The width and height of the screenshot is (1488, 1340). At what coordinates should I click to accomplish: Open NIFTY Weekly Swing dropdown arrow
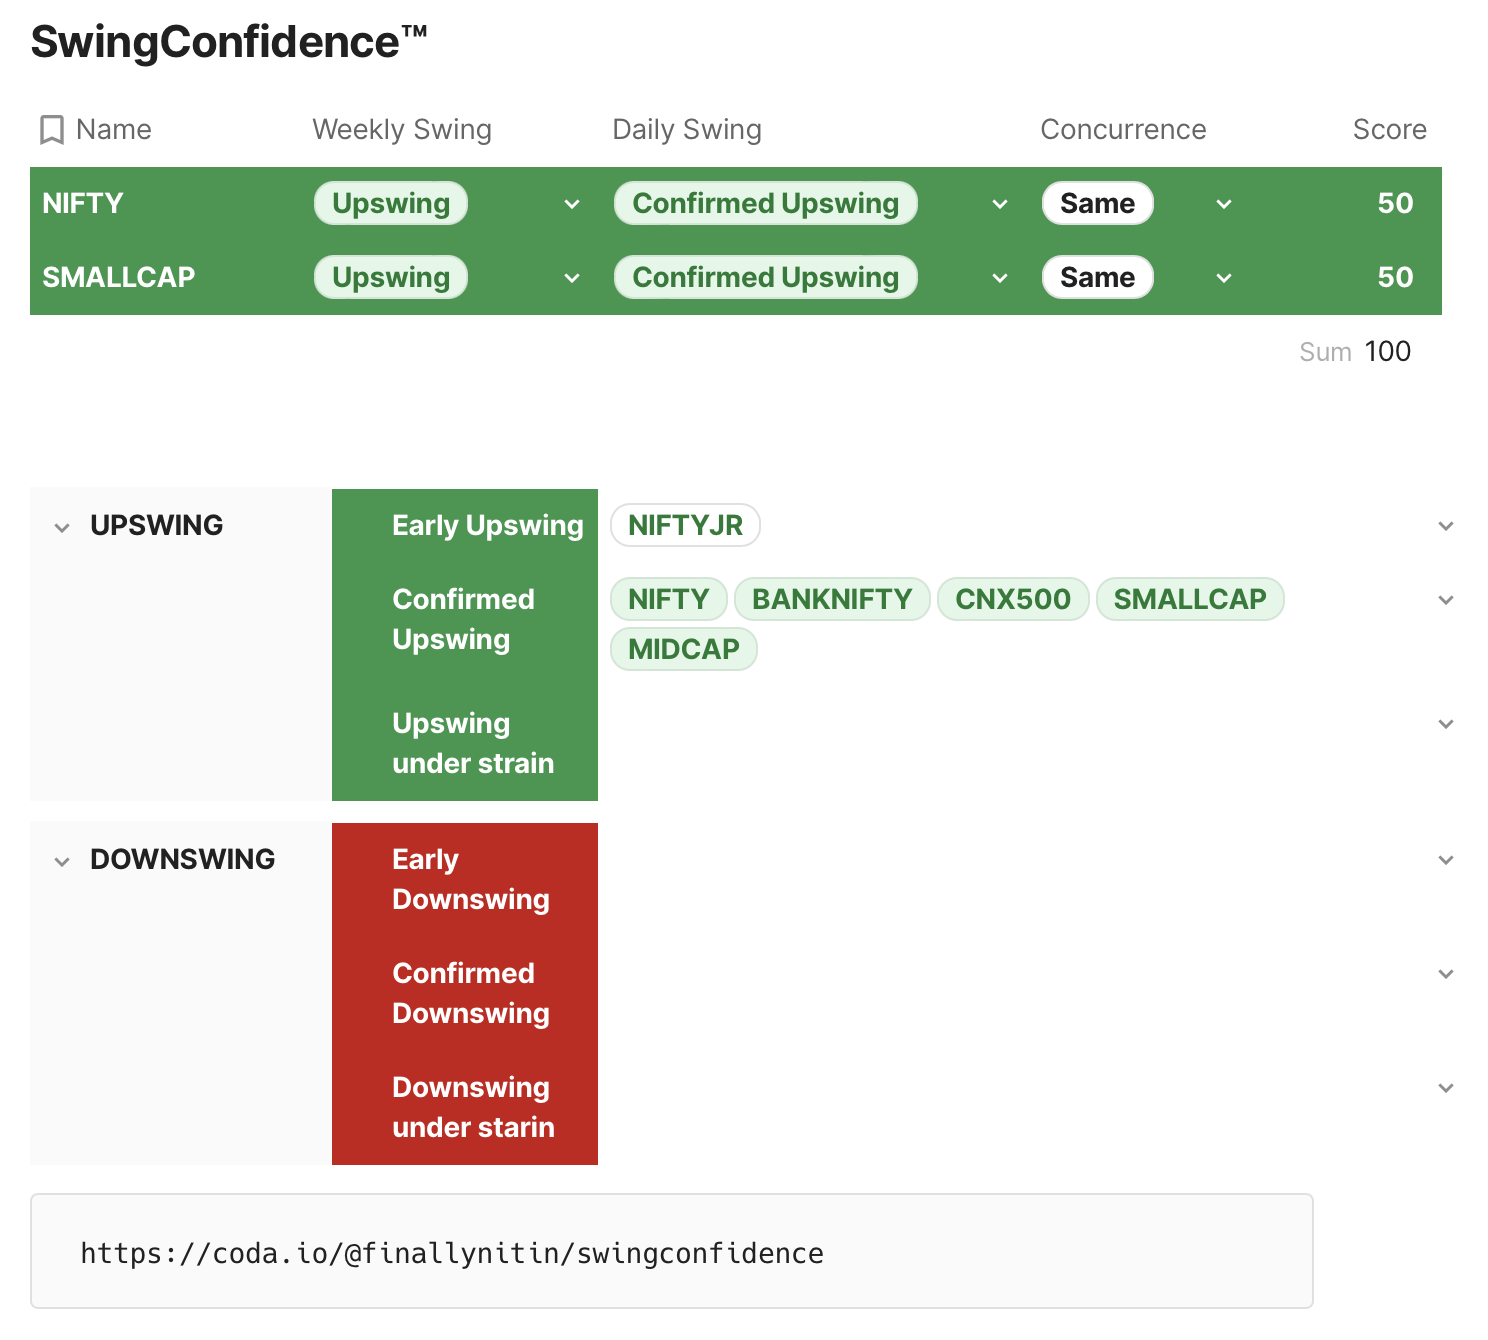[572, 204]
